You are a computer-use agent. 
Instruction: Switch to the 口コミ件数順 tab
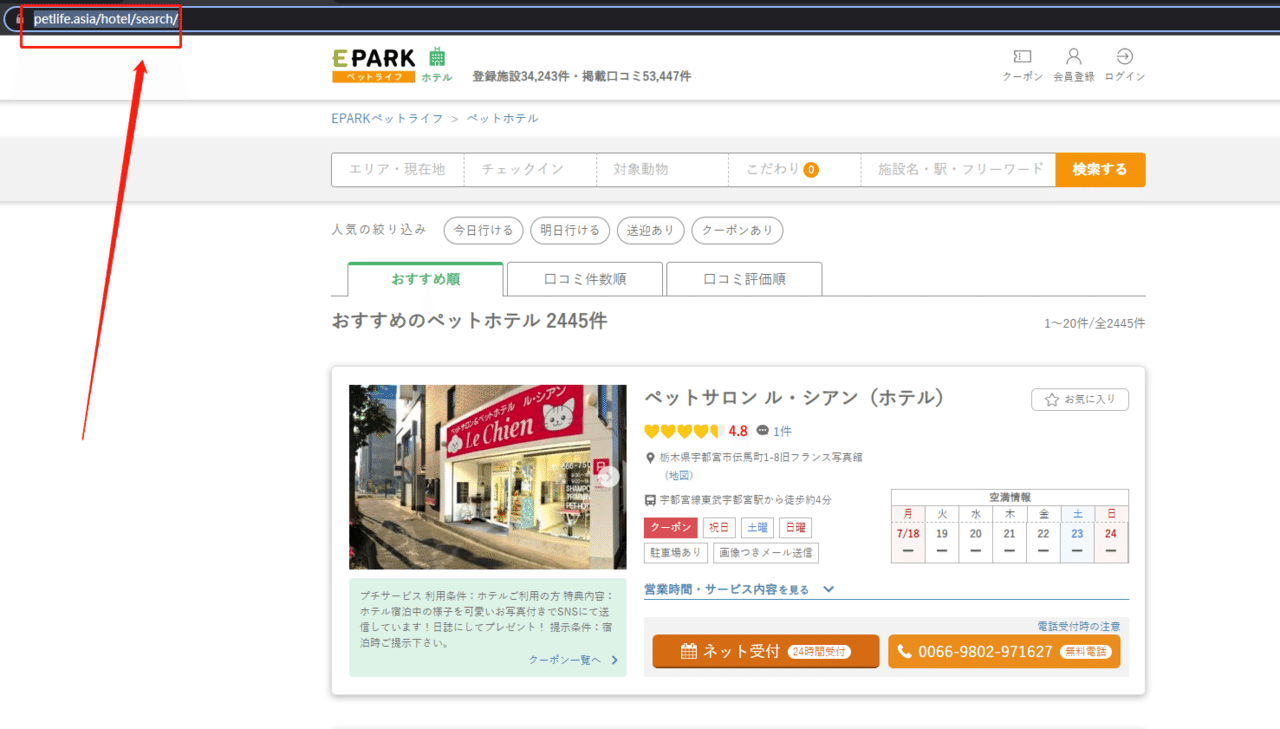pyautogui.click(x=584, y=278)
